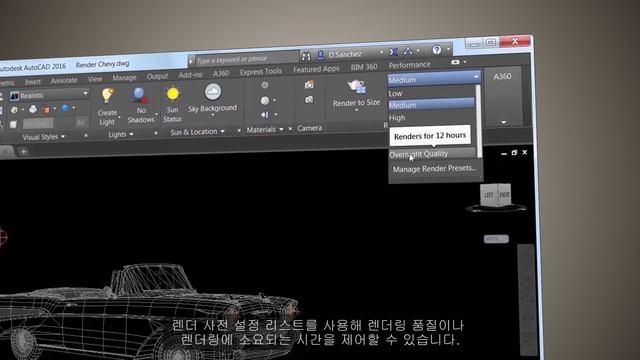Switch to the View ribbon tab
Image resolution: width=640 pixels, height=360 pixels.
(x=95, y=79)
